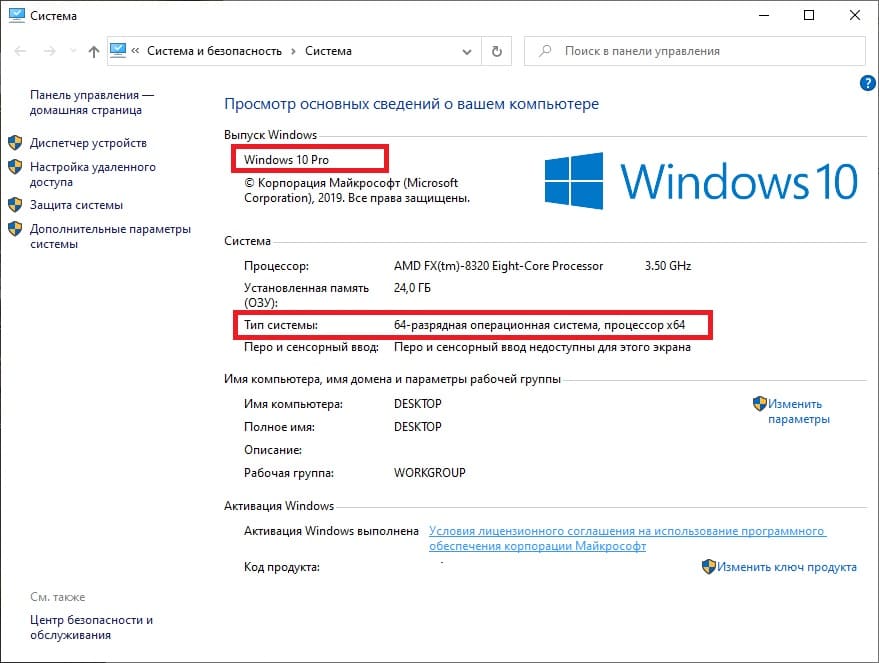This screenshot has width=879, height=663.
Task: Open 'Настройка удаленного доступа' link
Action: (x=92, y=174)
